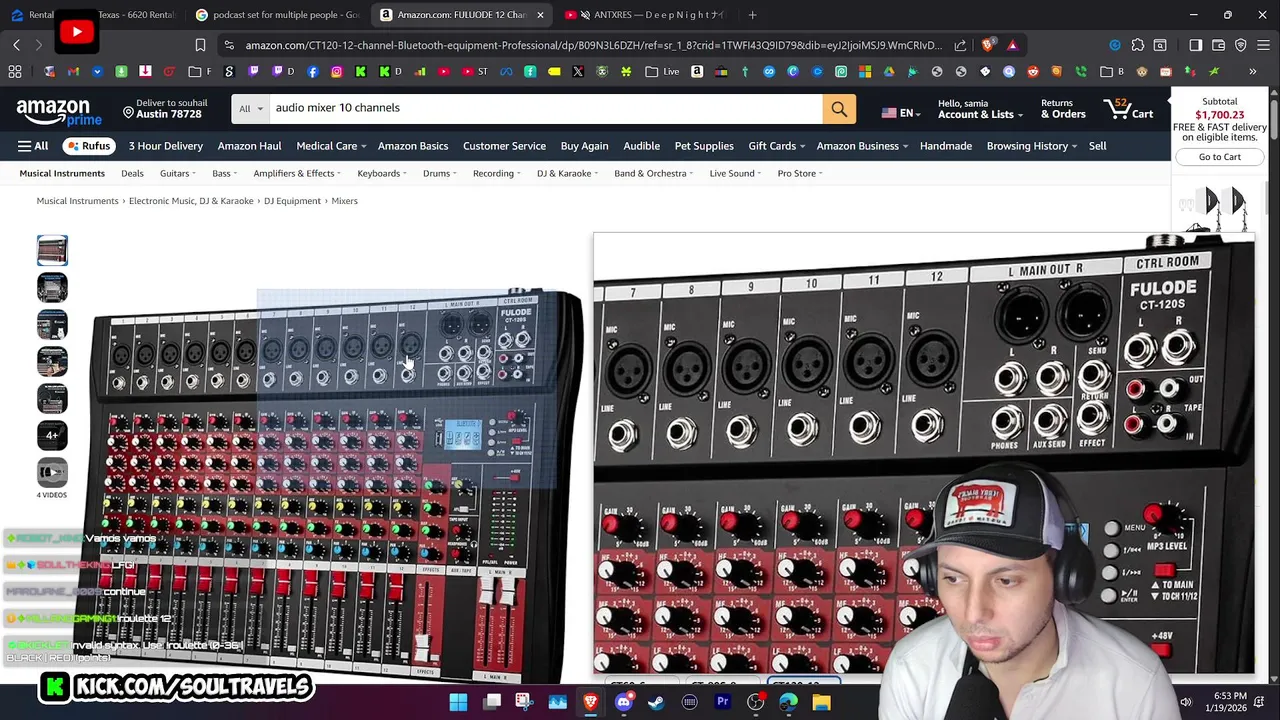Click the Rufus assistant button
The height and width of the screenshot is (720, 1280).
pyautogui.click(x=88, y=146)
